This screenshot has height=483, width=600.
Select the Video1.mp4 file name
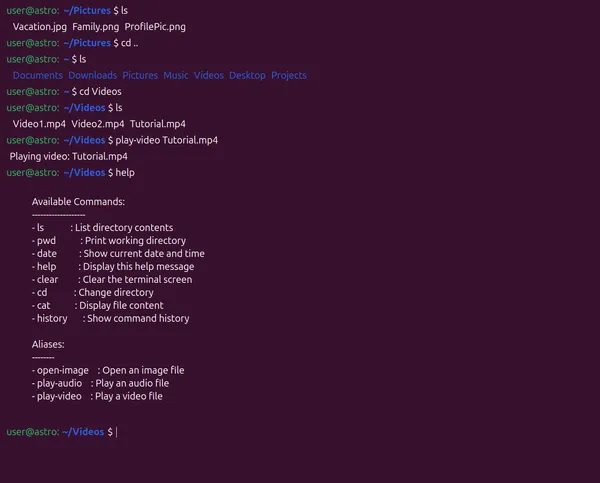[39, 124]
